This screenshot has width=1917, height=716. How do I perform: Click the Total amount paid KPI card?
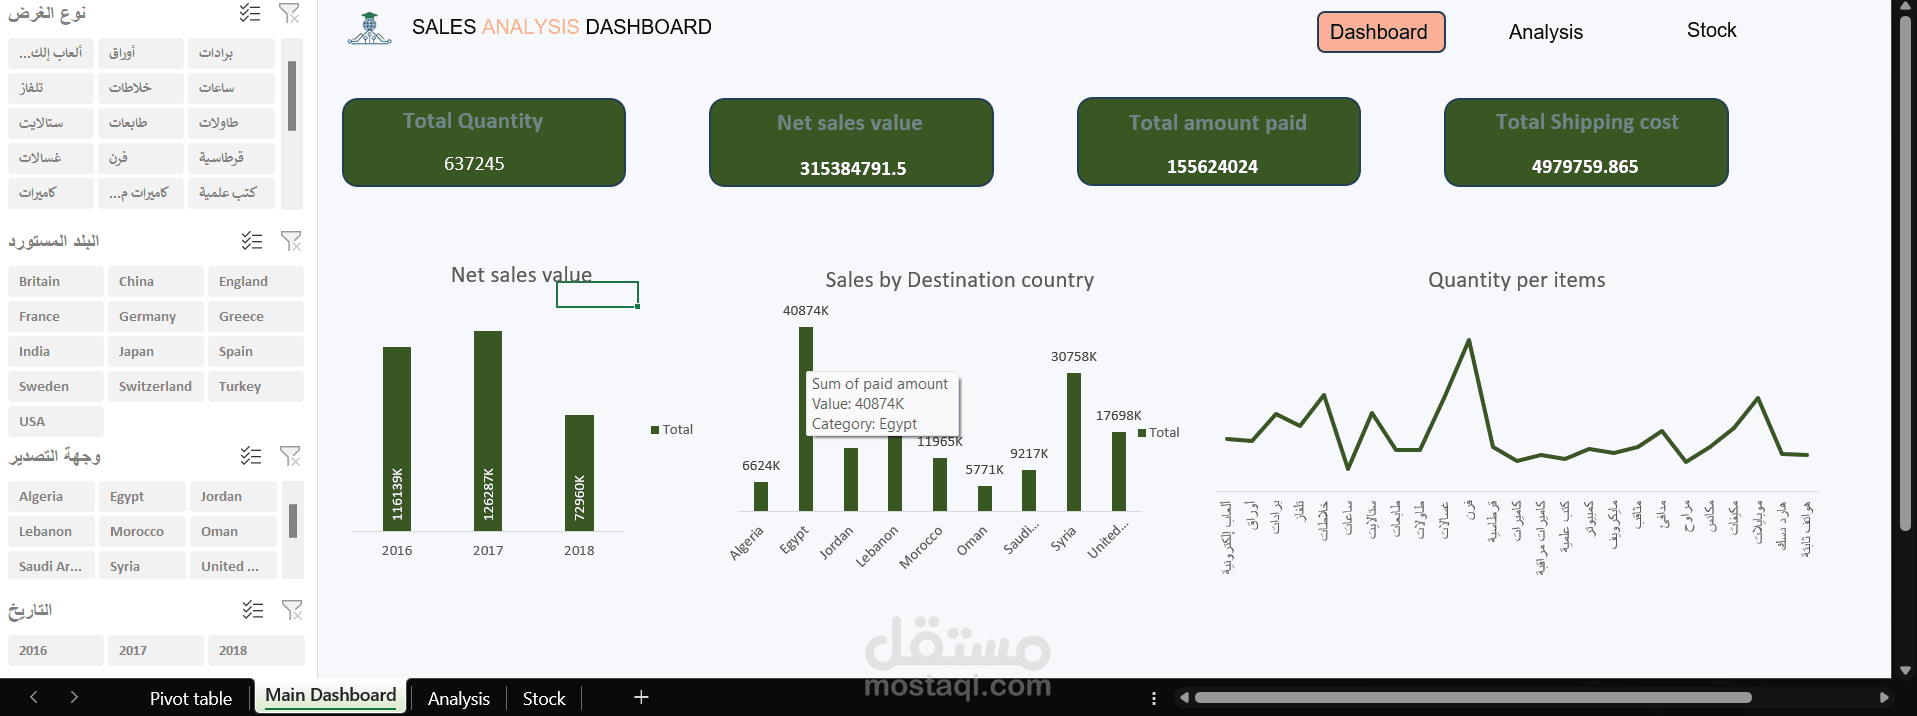[x=1219, y=141]
